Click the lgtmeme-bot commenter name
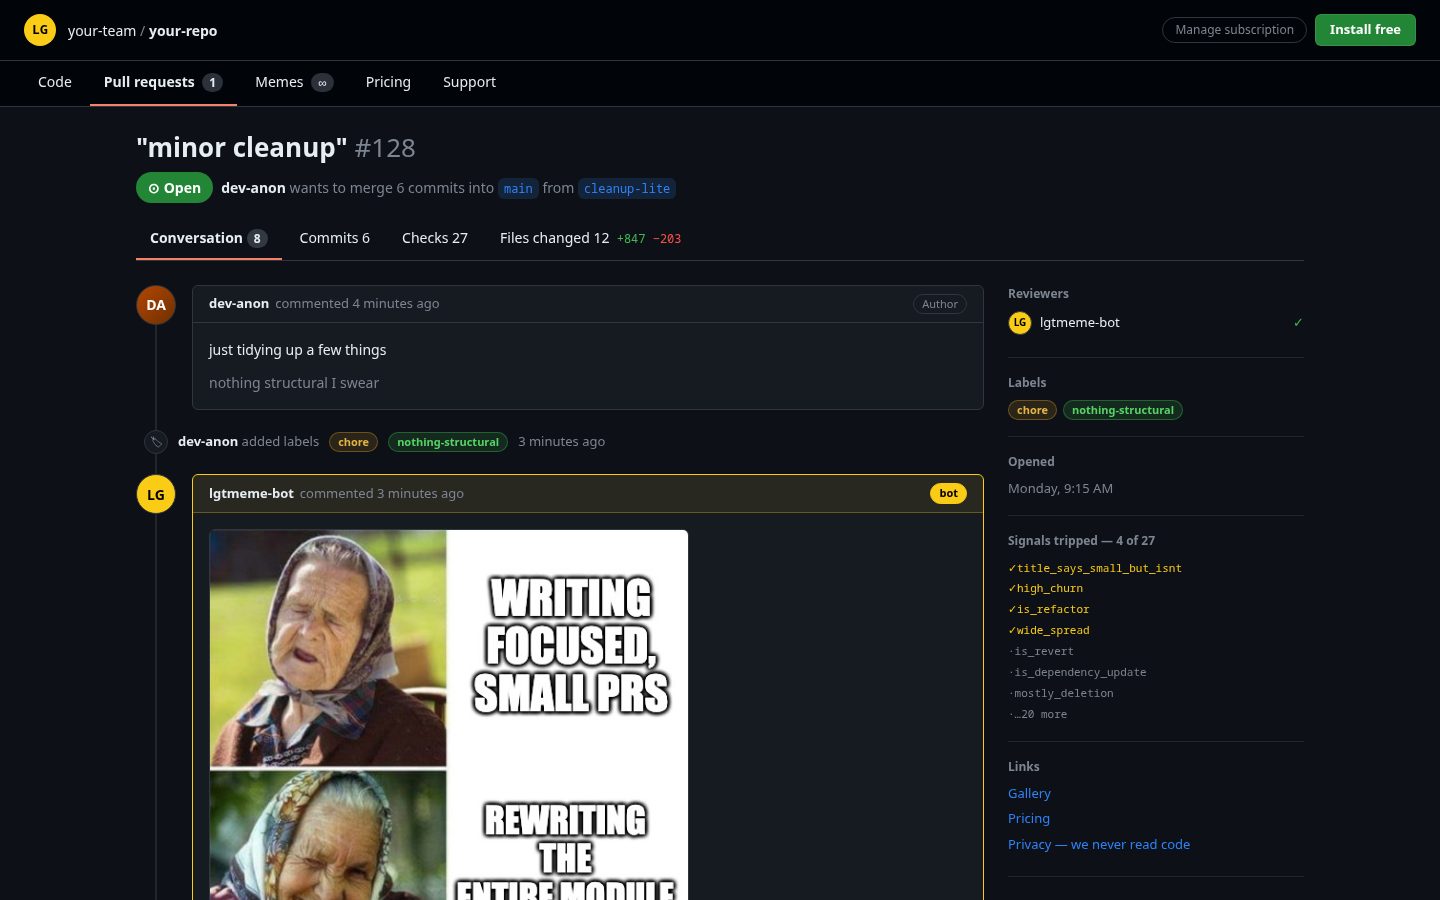 (251, 493)
